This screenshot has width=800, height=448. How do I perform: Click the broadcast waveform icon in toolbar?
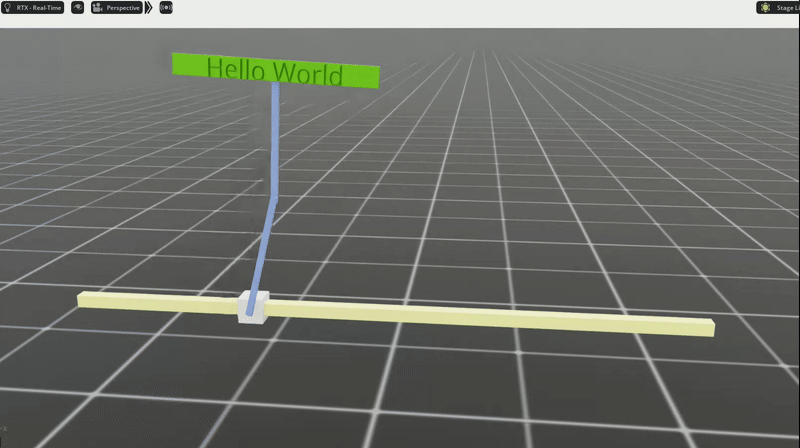[x=166, y=7]
